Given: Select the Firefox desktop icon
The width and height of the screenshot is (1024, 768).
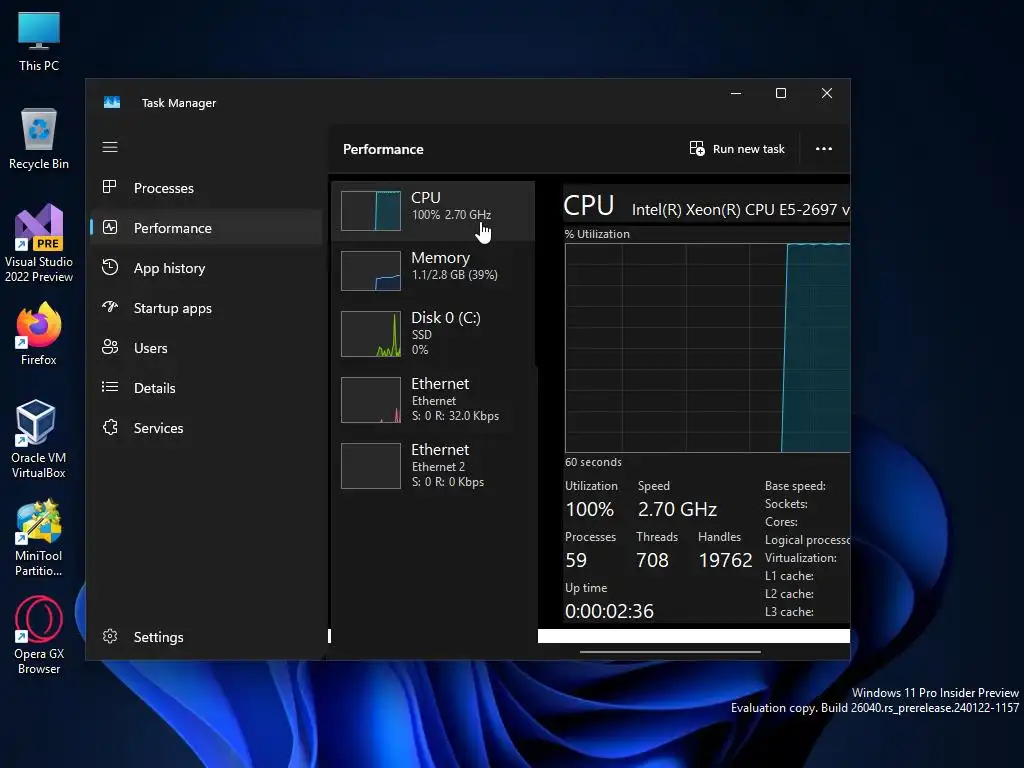Looking at the screenshot, I should click(39, 334).
